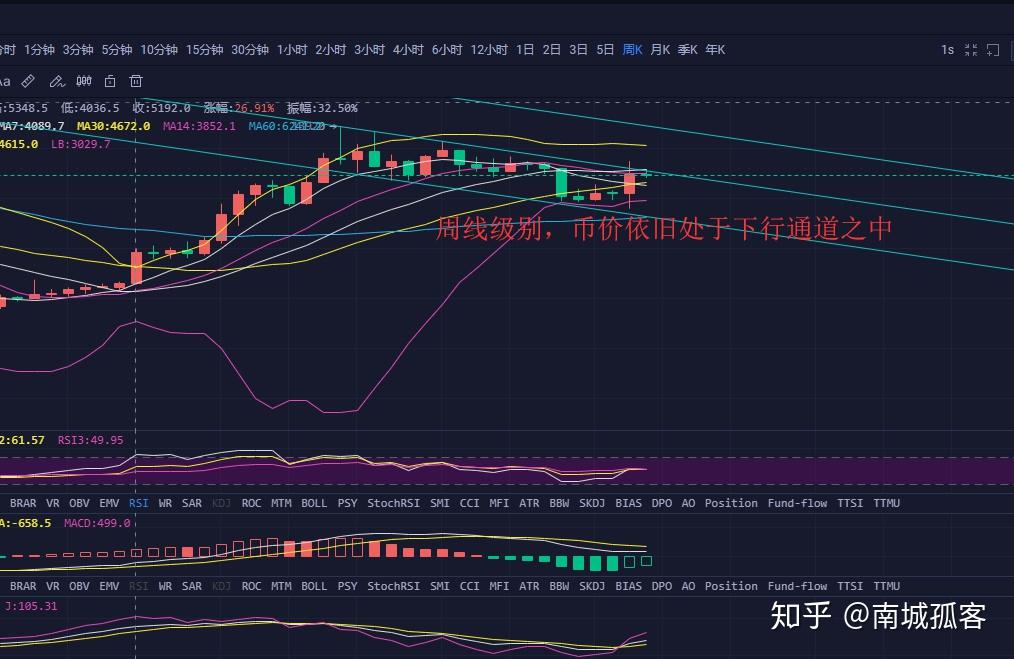Click the exit fullscreen arrows icon
The image size is (1014, 659).
(x=971, y=50)
